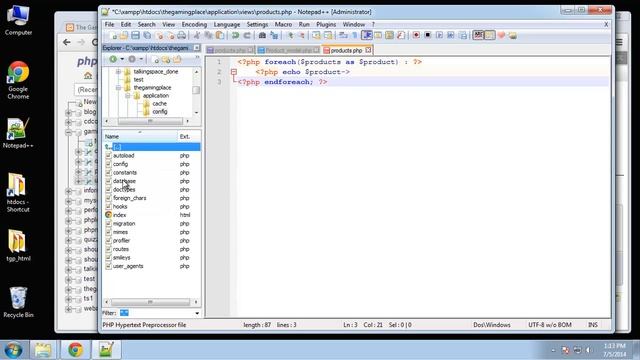The height and width of the screenshot is (360, 640).
Task: Collapse the code fold marker on line 2
Action: coord(233,72)
